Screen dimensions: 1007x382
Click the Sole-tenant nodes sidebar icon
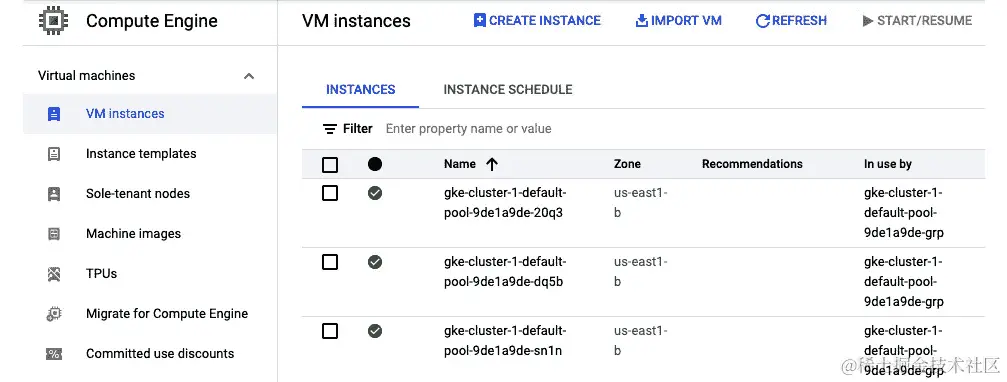[54, 194]
